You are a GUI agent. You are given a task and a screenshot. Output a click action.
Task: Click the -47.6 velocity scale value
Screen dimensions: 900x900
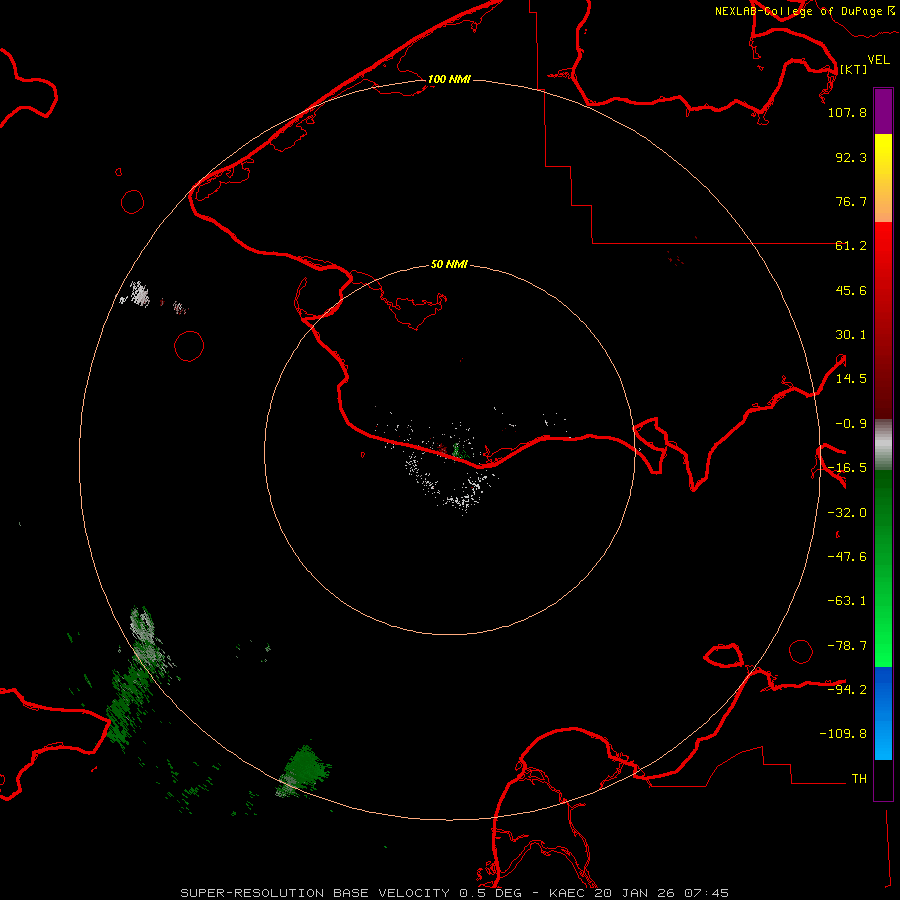coord(847,557)
